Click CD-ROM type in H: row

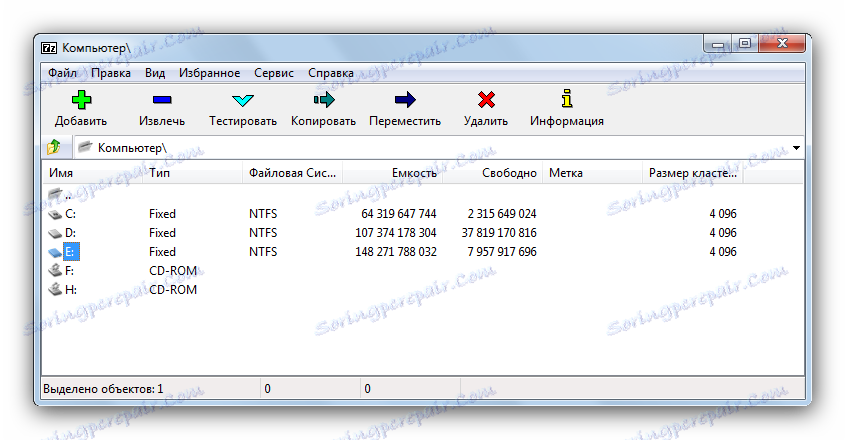(x=173, y=290)
